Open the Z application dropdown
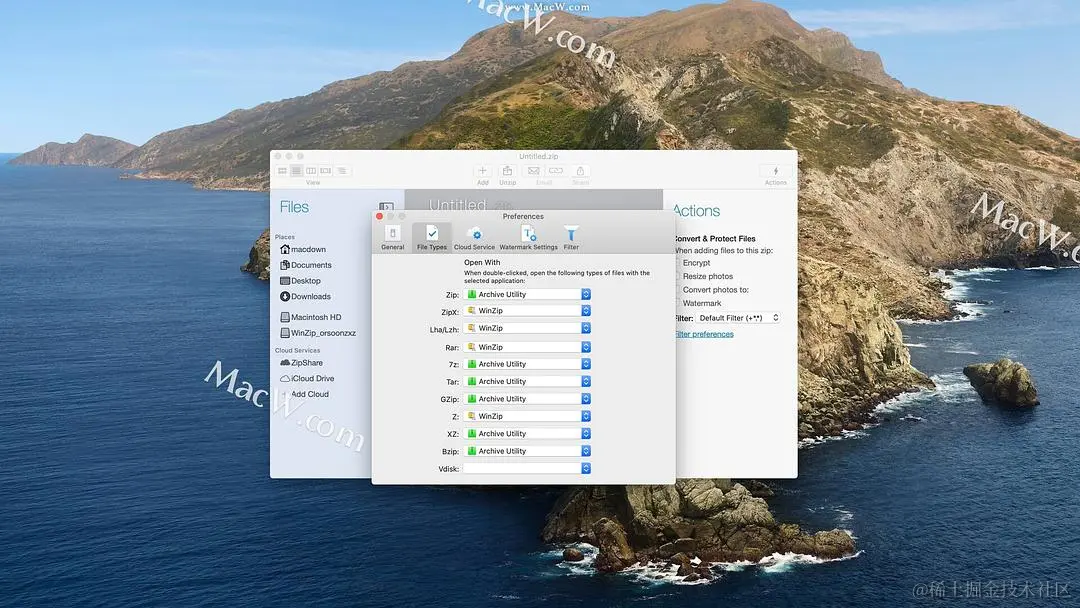 (x=527, y=417)
